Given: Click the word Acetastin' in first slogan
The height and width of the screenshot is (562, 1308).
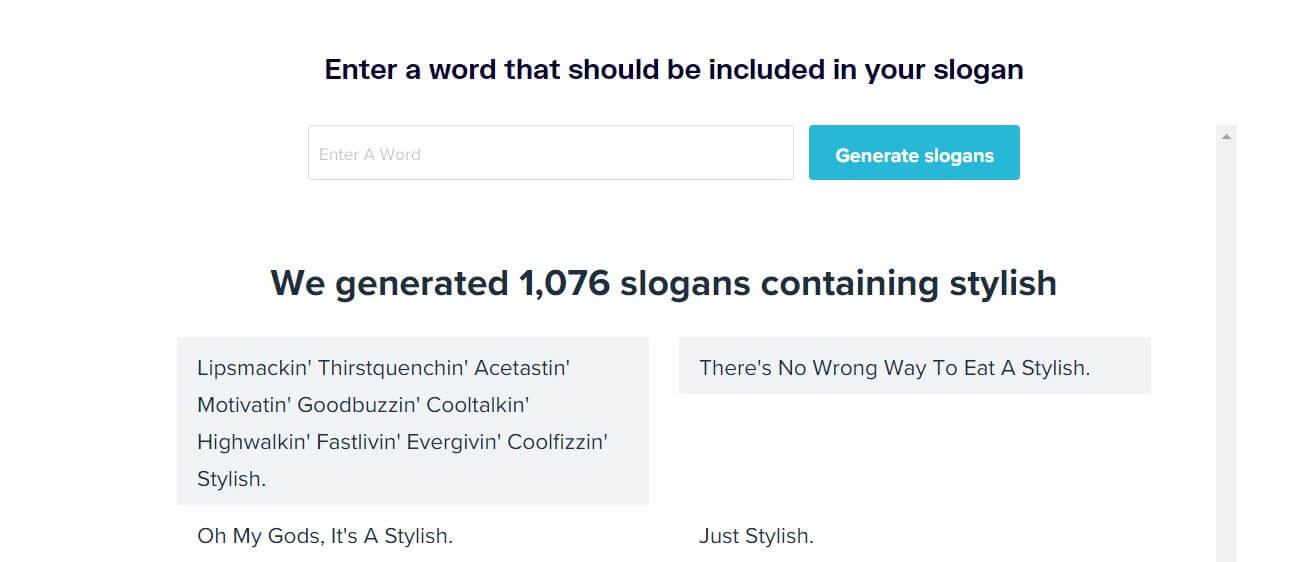Looking at the screenshot, I should point(522,368).
